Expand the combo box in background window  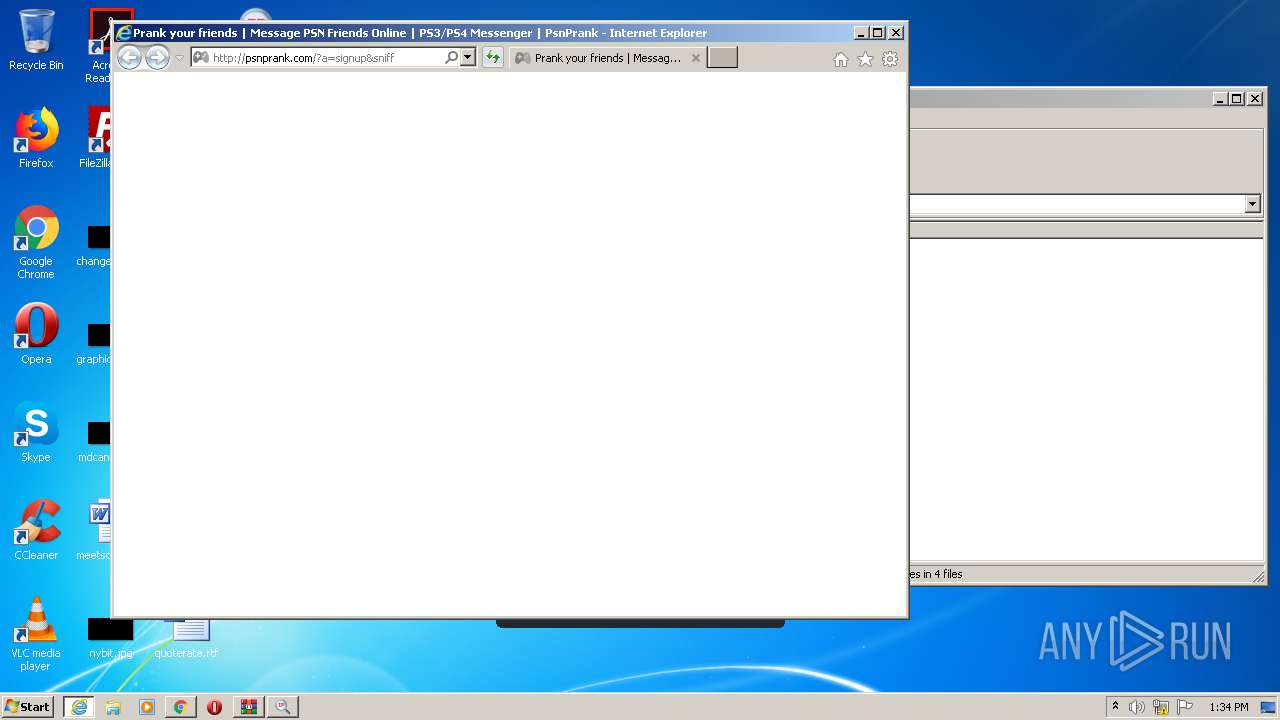click(1253, 204)
